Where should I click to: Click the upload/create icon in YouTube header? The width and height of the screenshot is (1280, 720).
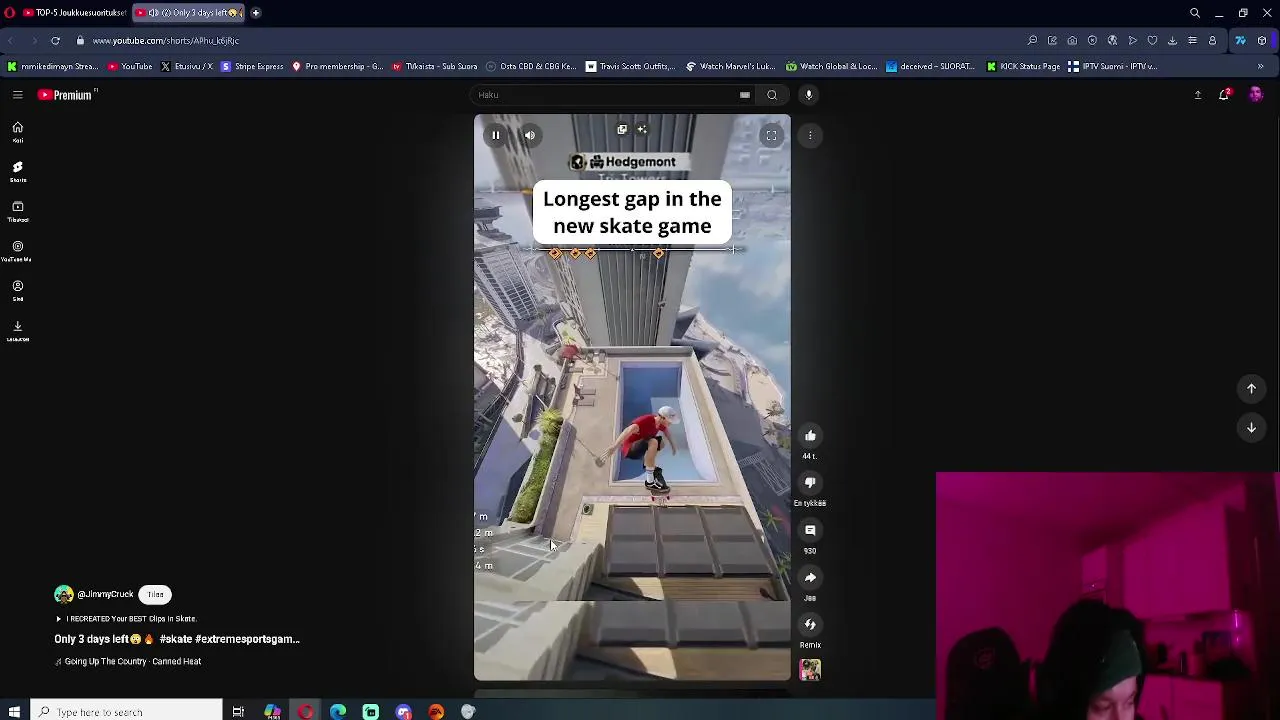tap(1197, 95)
